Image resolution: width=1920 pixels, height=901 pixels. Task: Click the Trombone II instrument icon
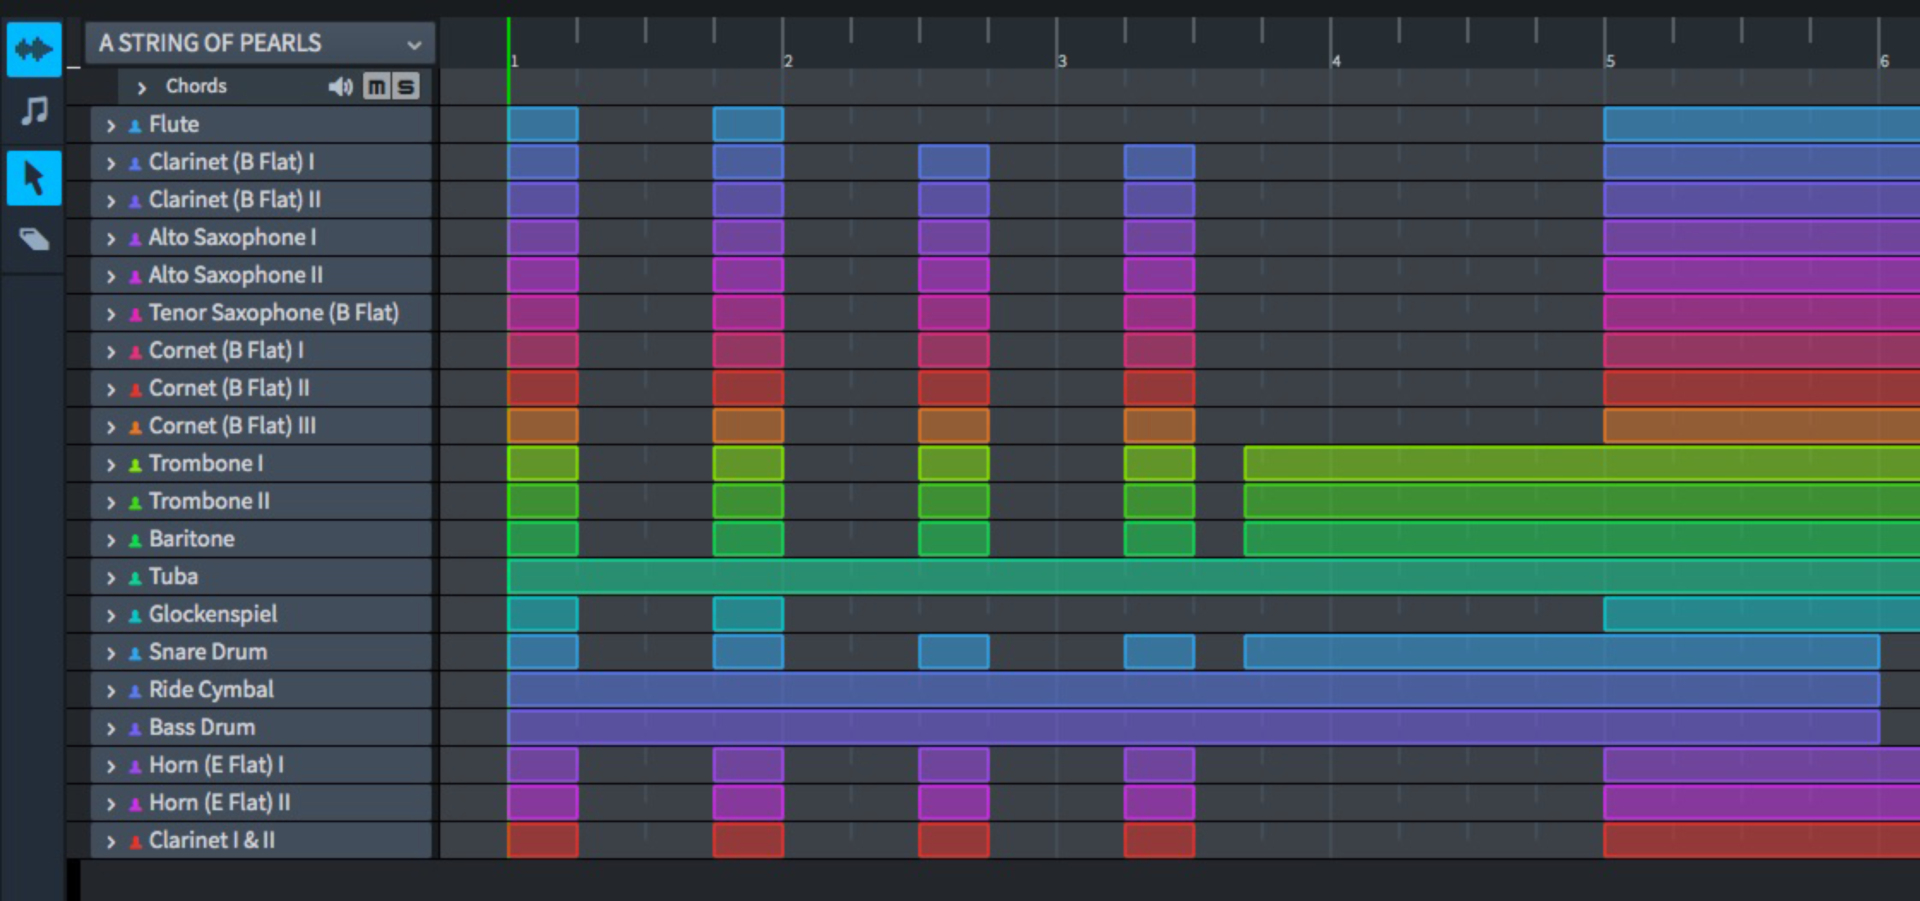[135, 503]
